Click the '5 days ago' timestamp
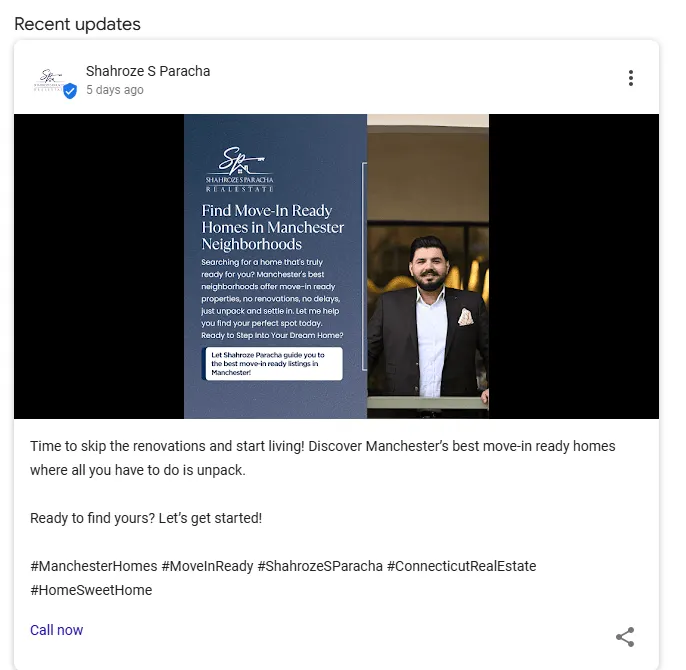Image resolution: width=686 pixels, height=670 pixels. click(115, 90)
